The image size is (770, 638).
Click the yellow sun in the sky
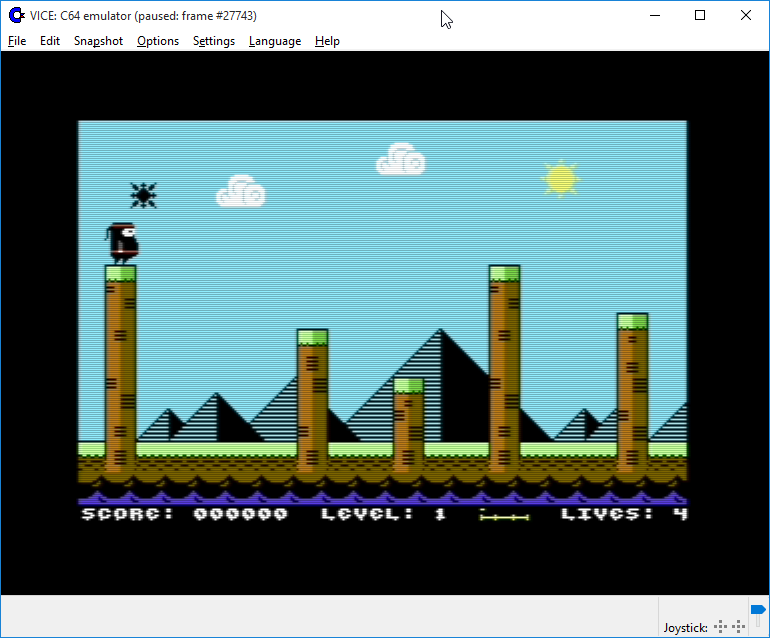(560, 178)
